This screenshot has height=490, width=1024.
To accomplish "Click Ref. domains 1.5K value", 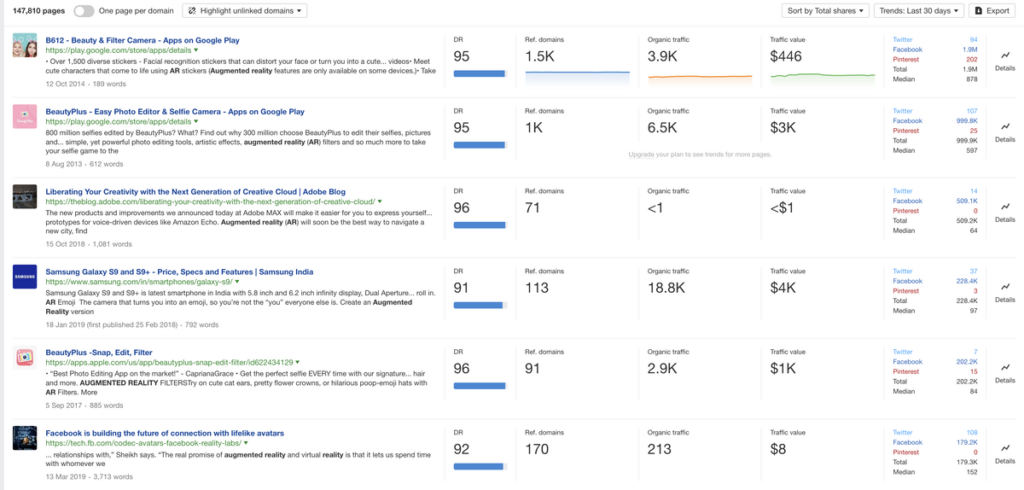I will pos(538,57).
